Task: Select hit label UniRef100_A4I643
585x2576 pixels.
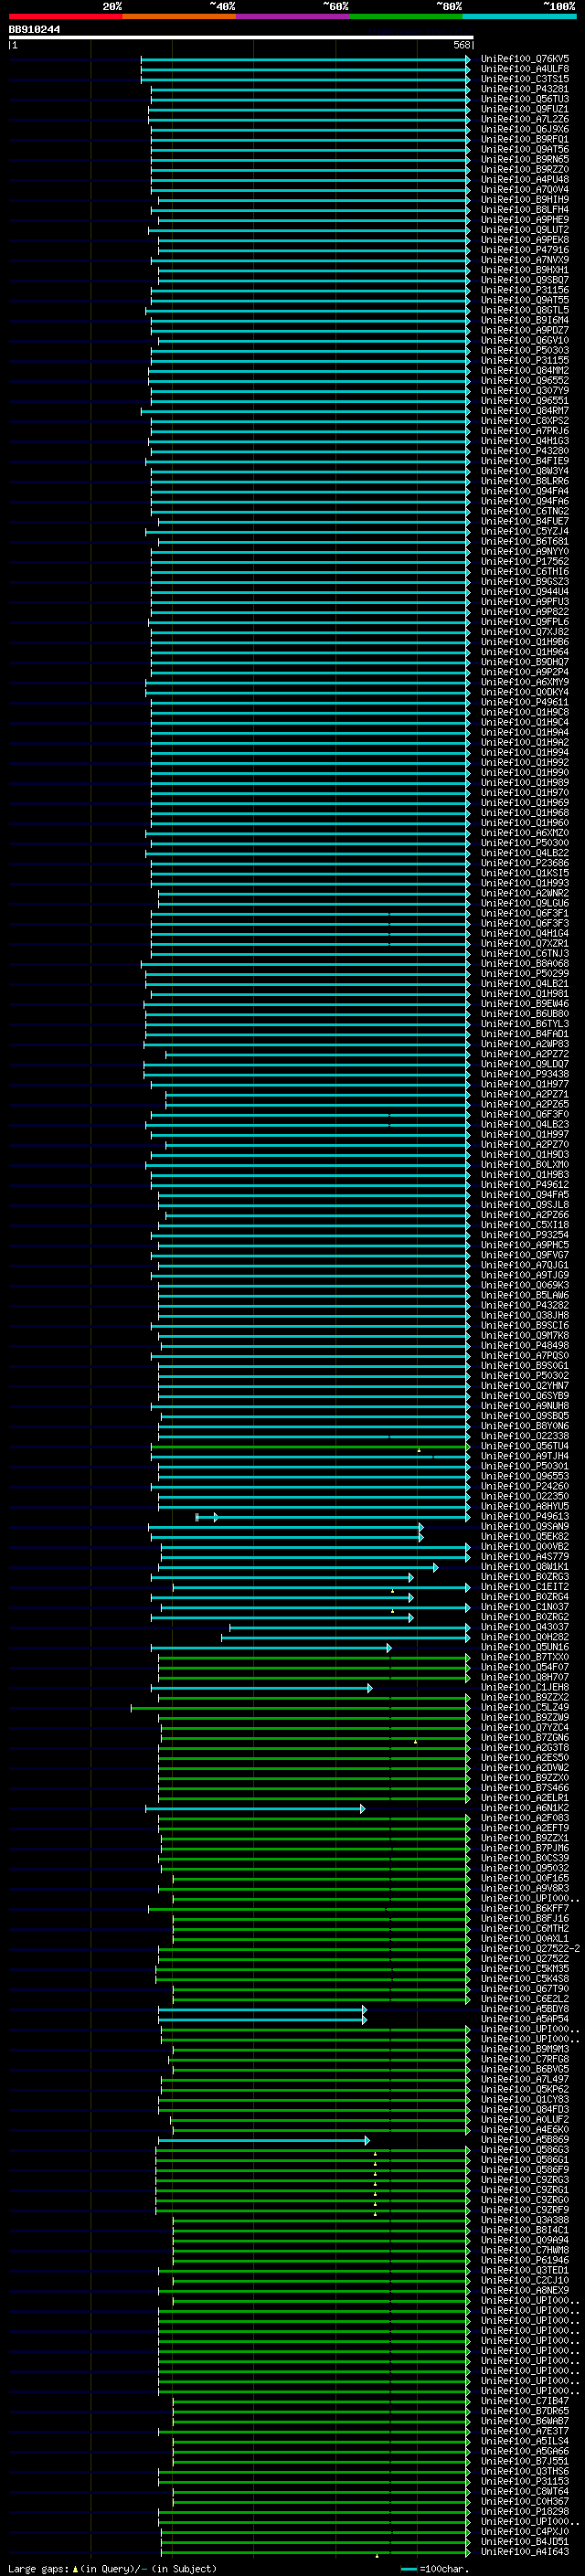Action: 525,2551
